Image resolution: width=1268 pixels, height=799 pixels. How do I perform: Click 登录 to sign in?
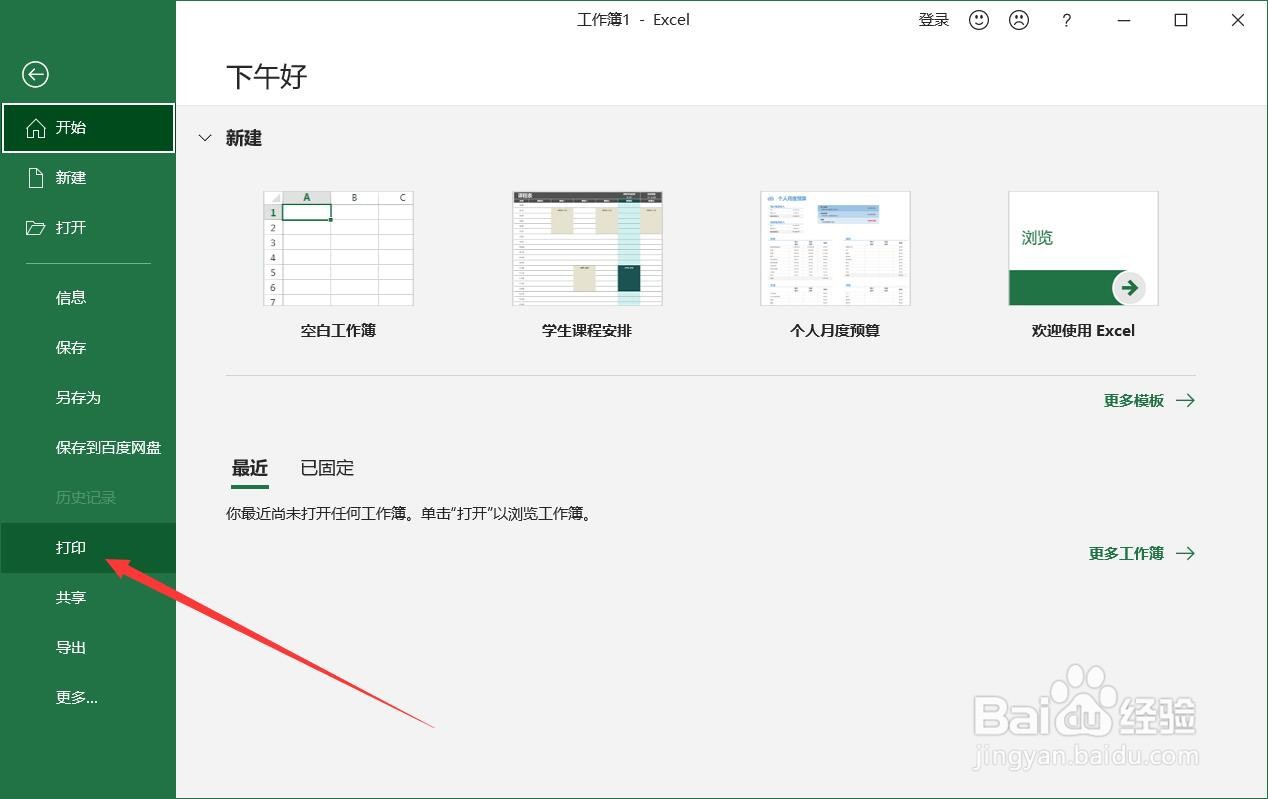[x=934, y=20]
